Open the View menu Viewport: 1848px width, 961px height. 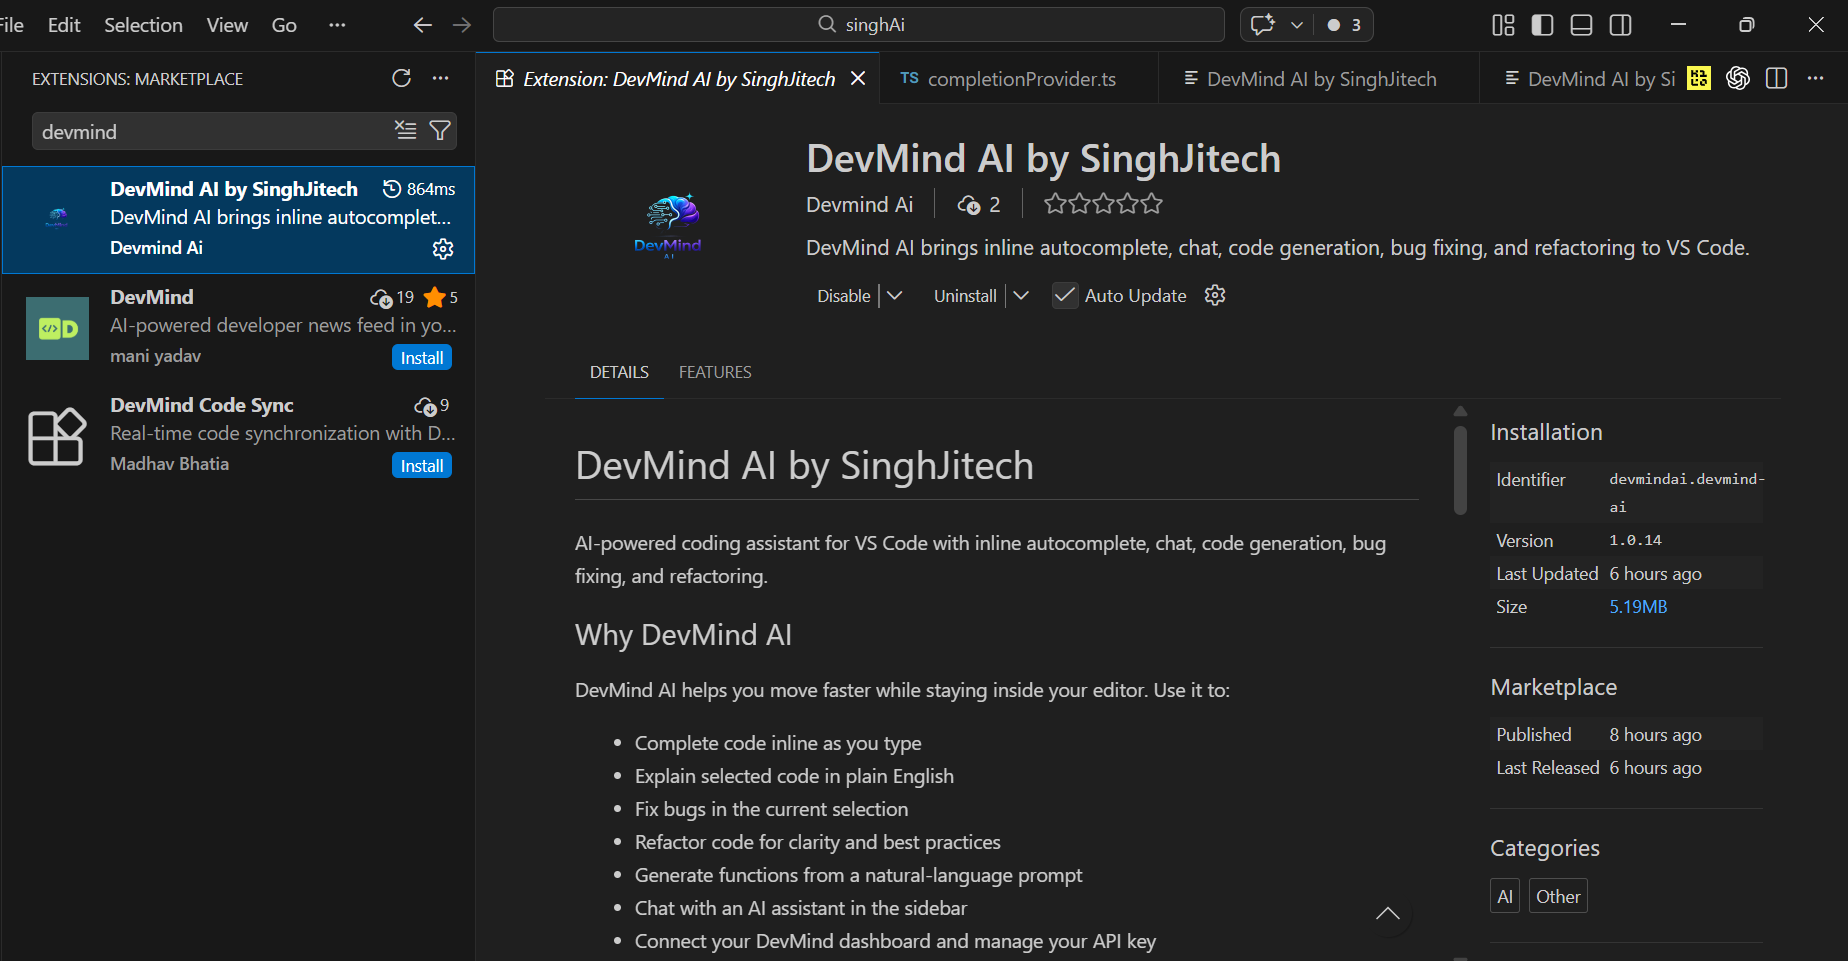[226, 25]
